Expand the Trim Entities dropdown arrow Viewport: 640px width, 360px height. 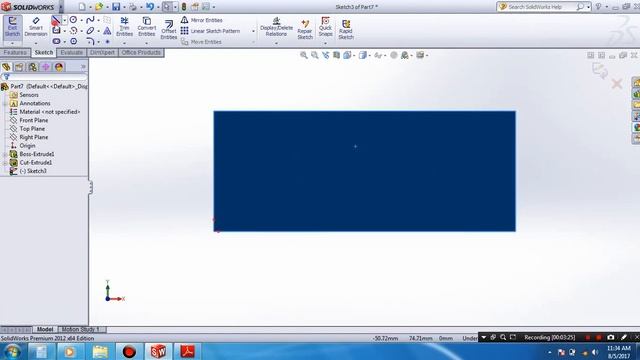point(124,43)
